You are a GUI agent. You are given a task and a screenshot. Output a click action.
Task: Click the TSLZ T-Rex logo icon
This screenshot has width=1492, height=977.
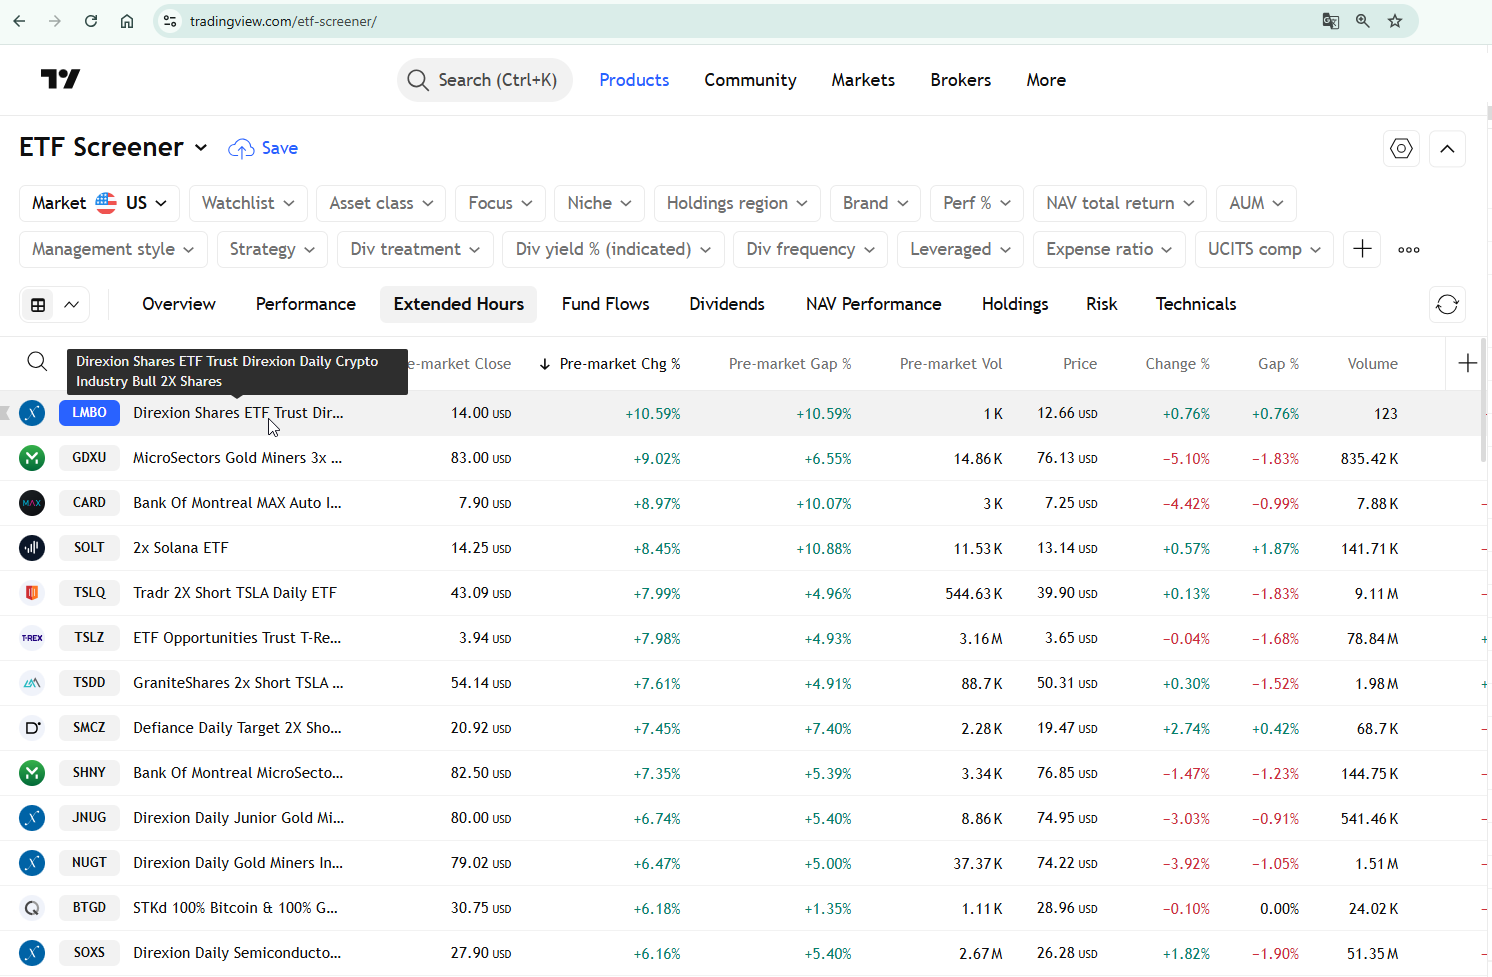coord(32,638)
